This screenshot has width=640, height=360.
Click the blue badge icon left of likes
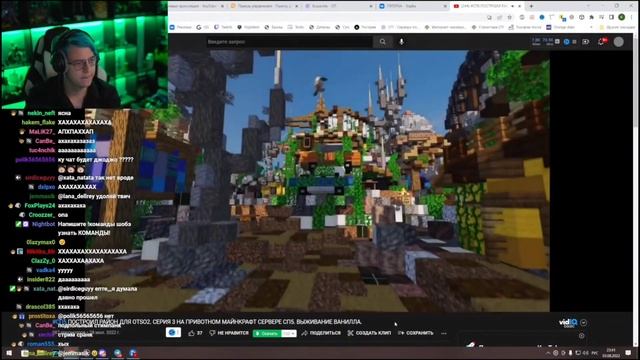(173, 333)
